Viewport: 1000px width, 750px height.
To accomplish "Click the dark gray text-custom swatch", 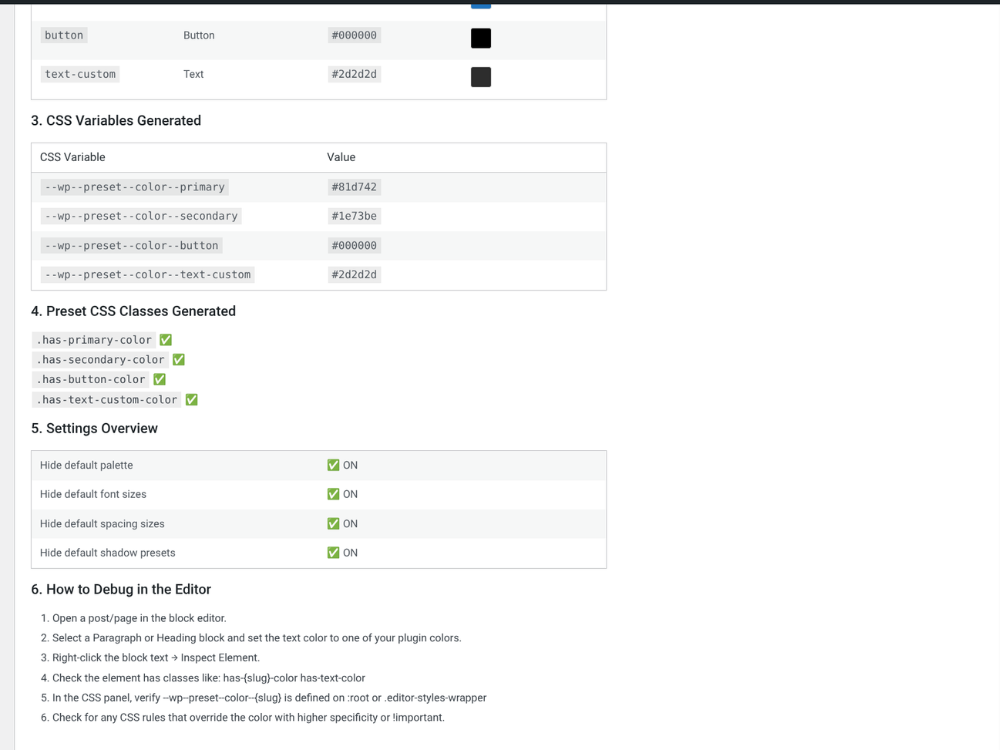I will (x=481, y=77).
